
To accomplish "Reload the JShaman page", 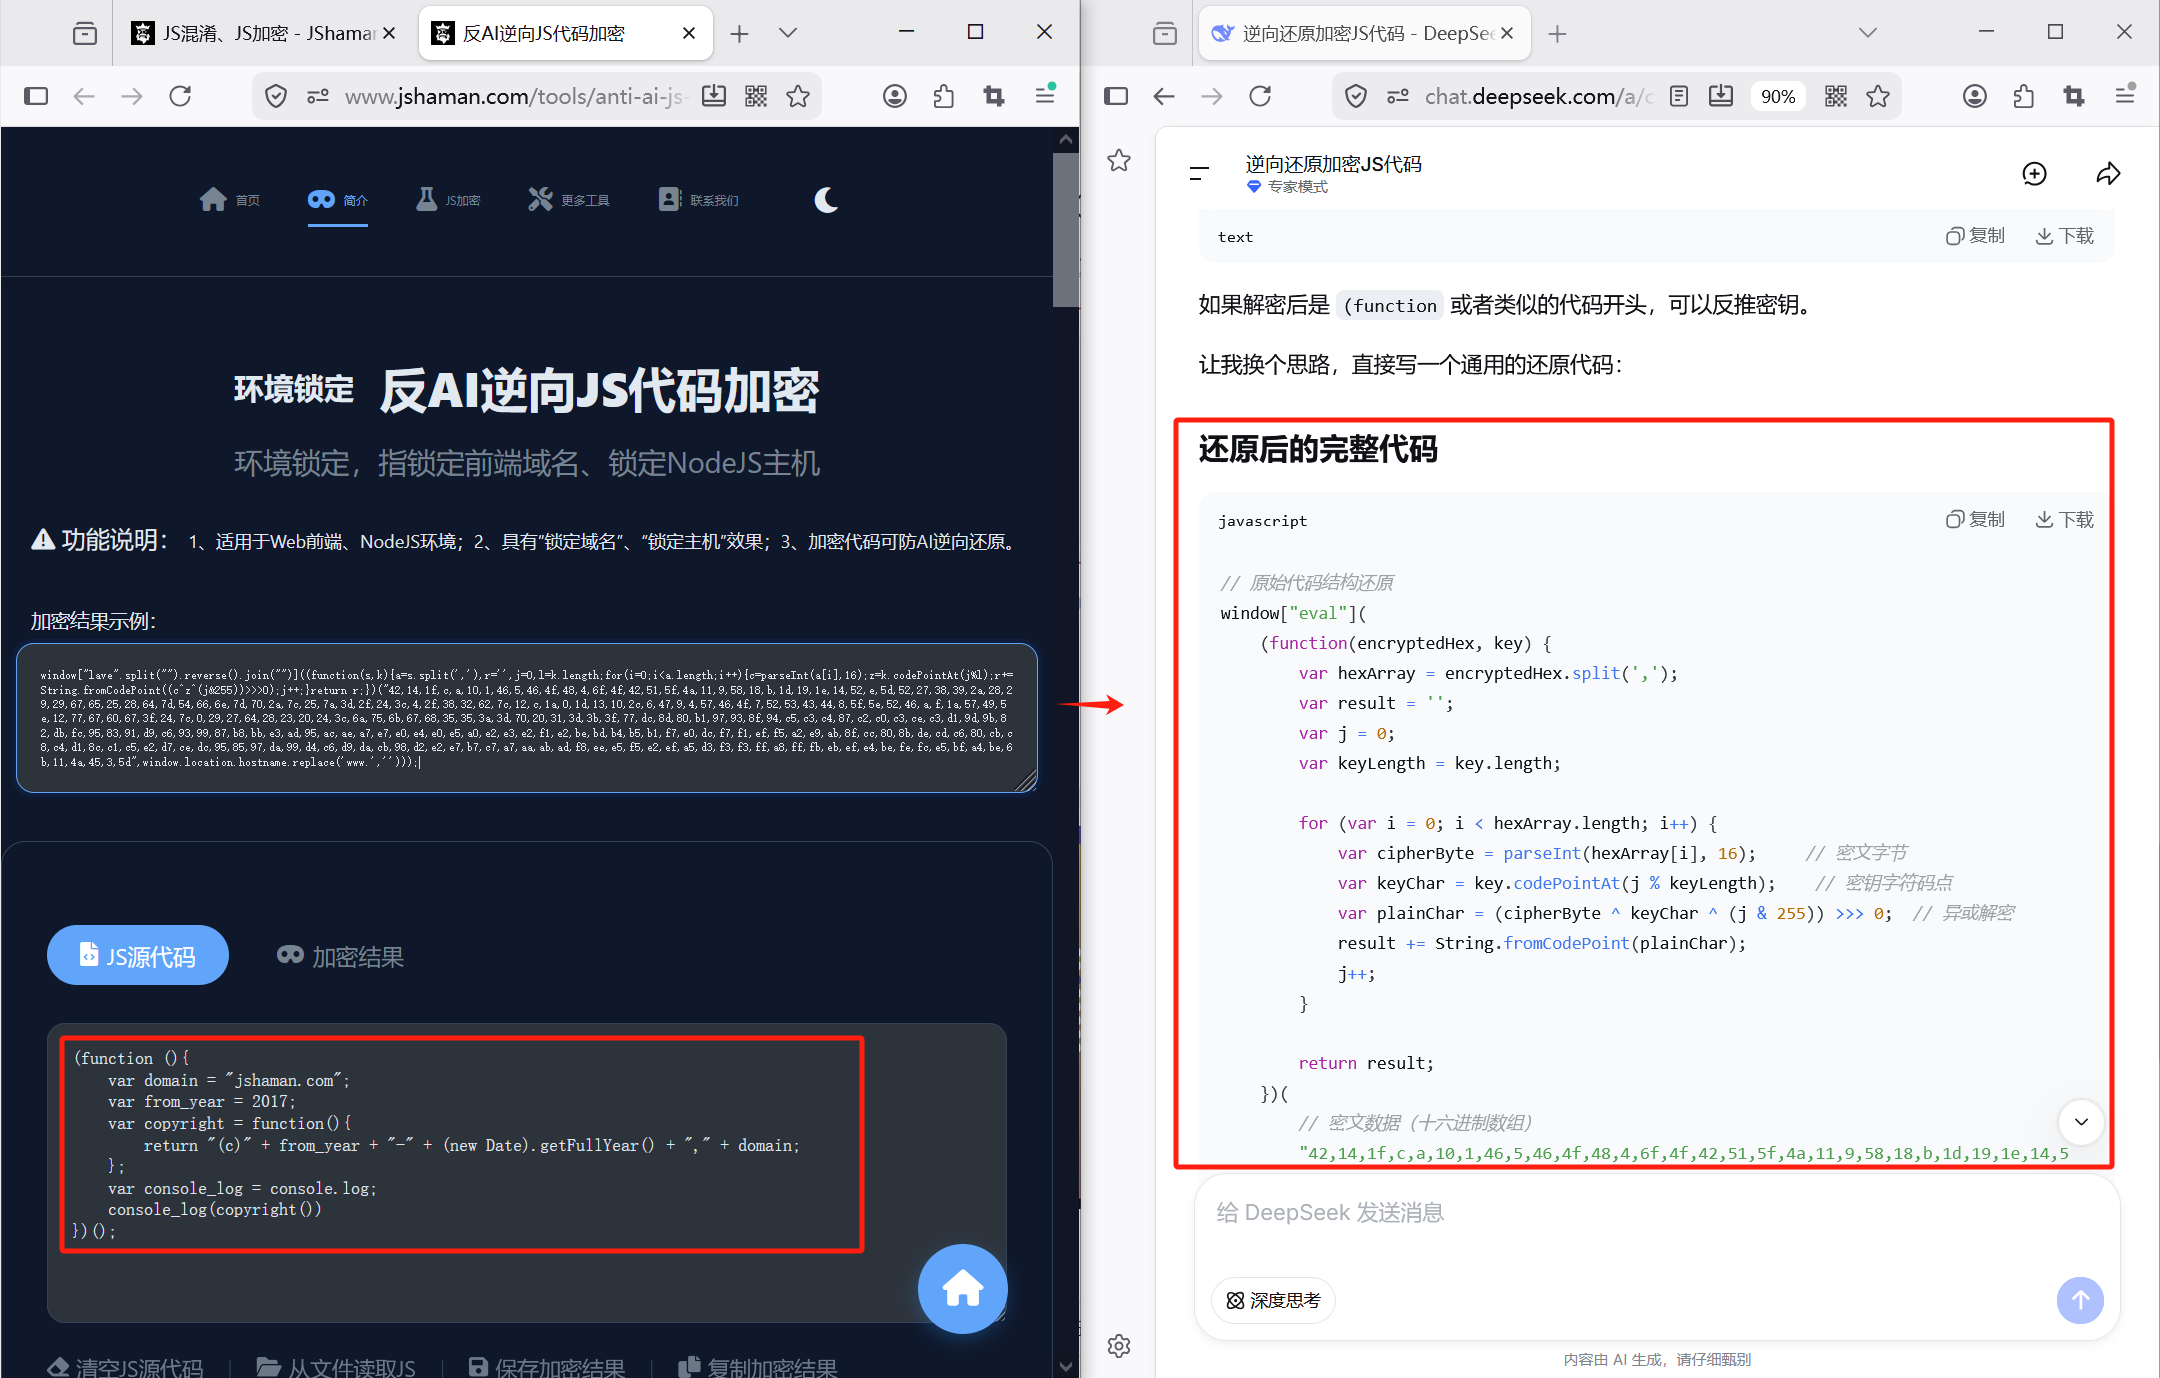I will [180, 96].
